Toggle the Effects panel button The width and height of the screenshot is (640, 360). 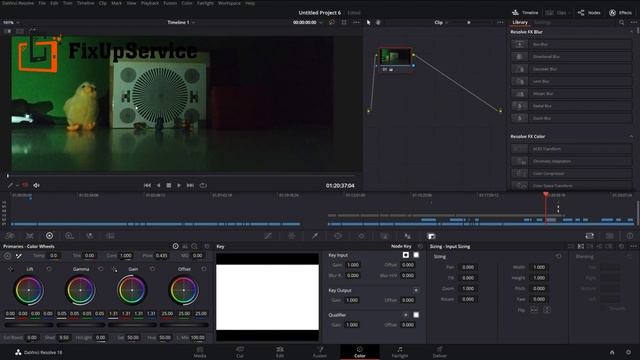[620, 13]
